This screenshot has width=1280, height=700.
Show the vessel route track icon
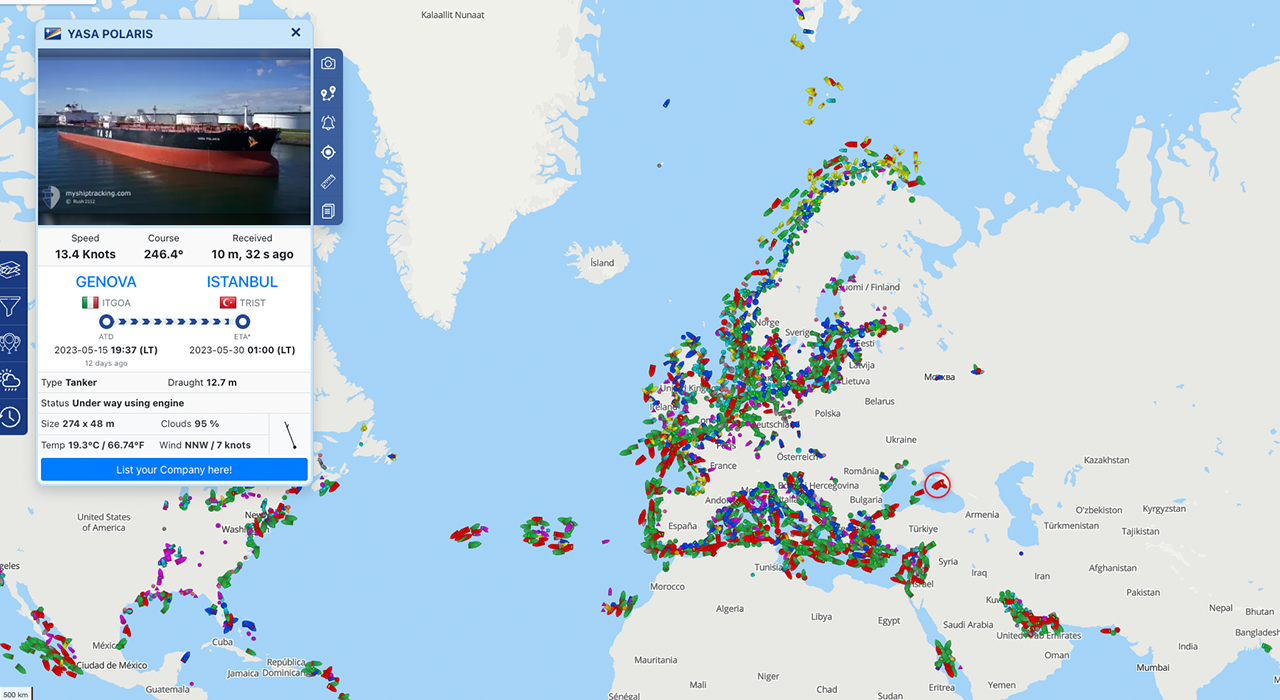click(328, 93)
